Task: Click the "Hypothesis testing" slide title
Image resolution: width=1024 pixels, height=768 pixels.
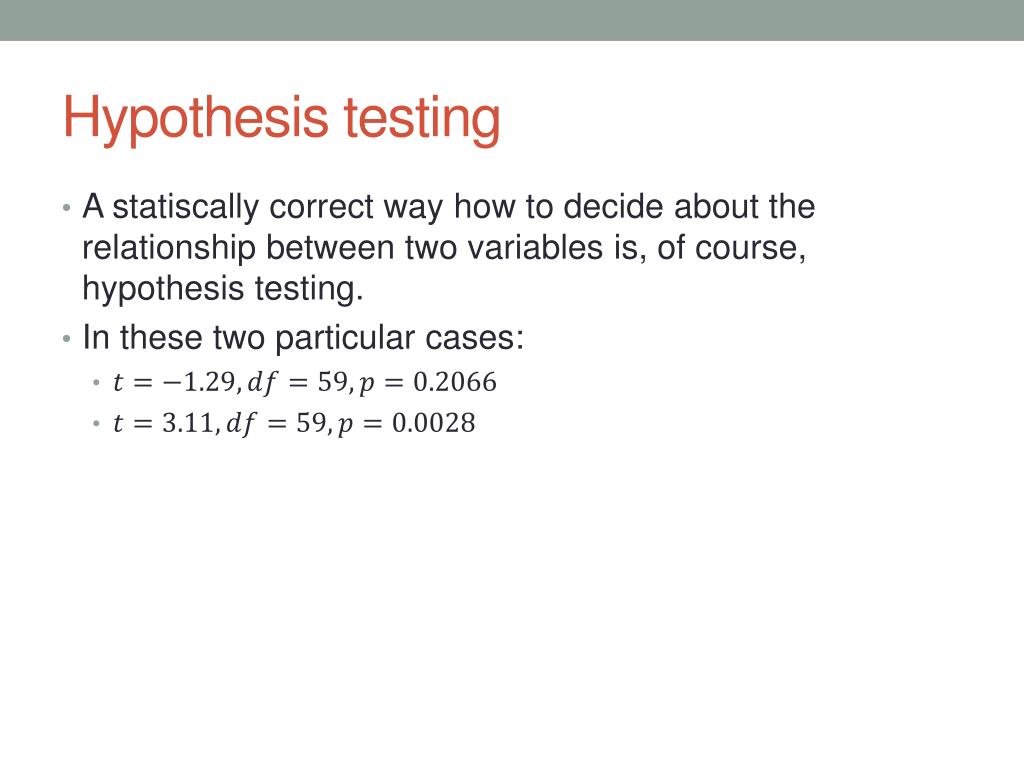Action: (x=281, y=118)
